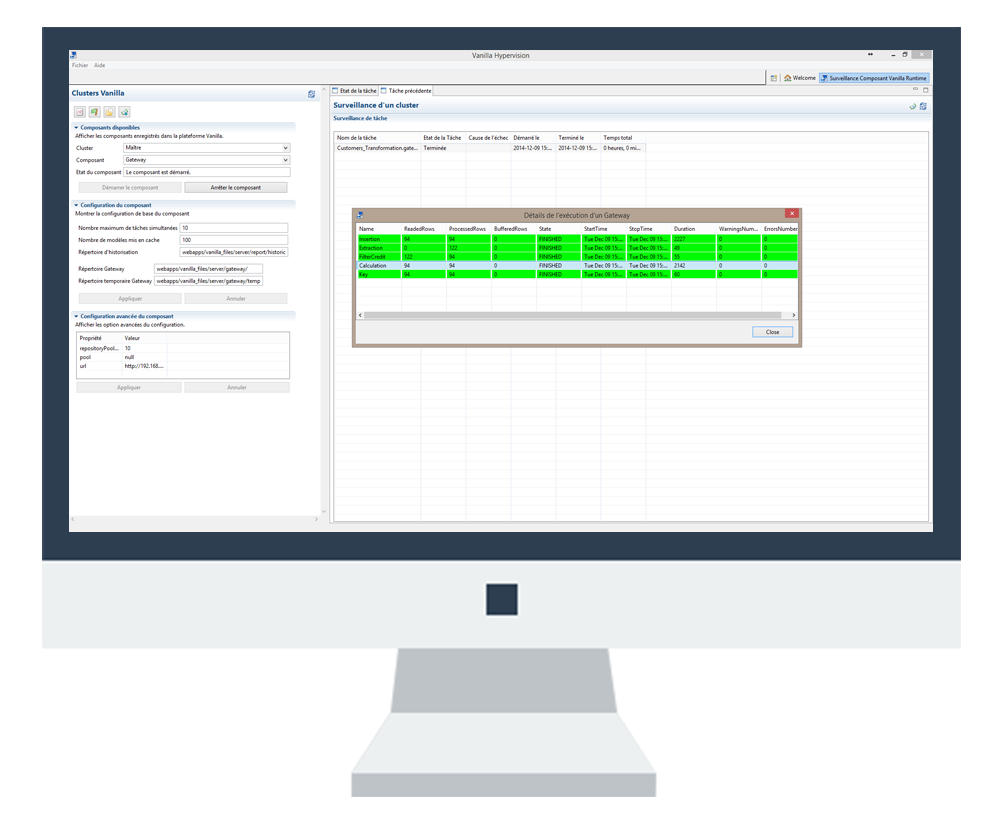The height and width of the screenshot is (830, 1000).
Task: Click Annuler below the advanced properties table
Action: (237, 387)
